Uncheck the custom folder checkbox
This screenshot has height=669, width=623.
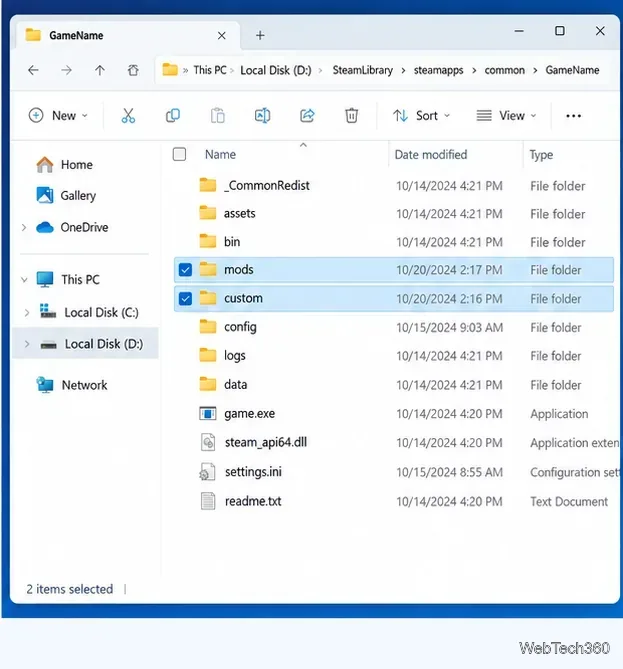185,299
